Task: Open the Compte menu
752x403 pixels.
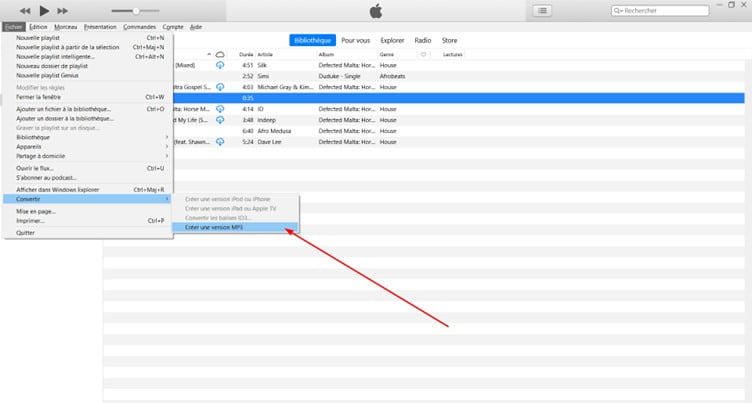Action: coord(173,27)
